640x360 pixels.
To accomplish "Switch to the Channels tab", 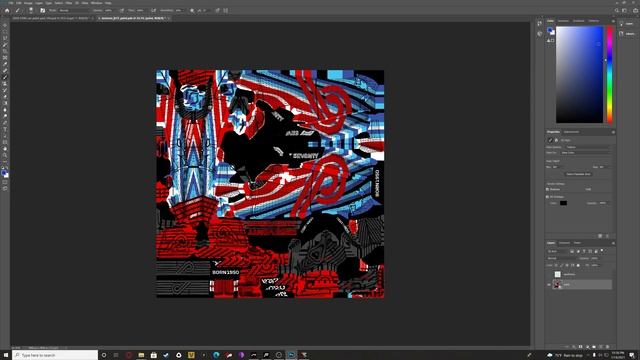I will 564,243.
